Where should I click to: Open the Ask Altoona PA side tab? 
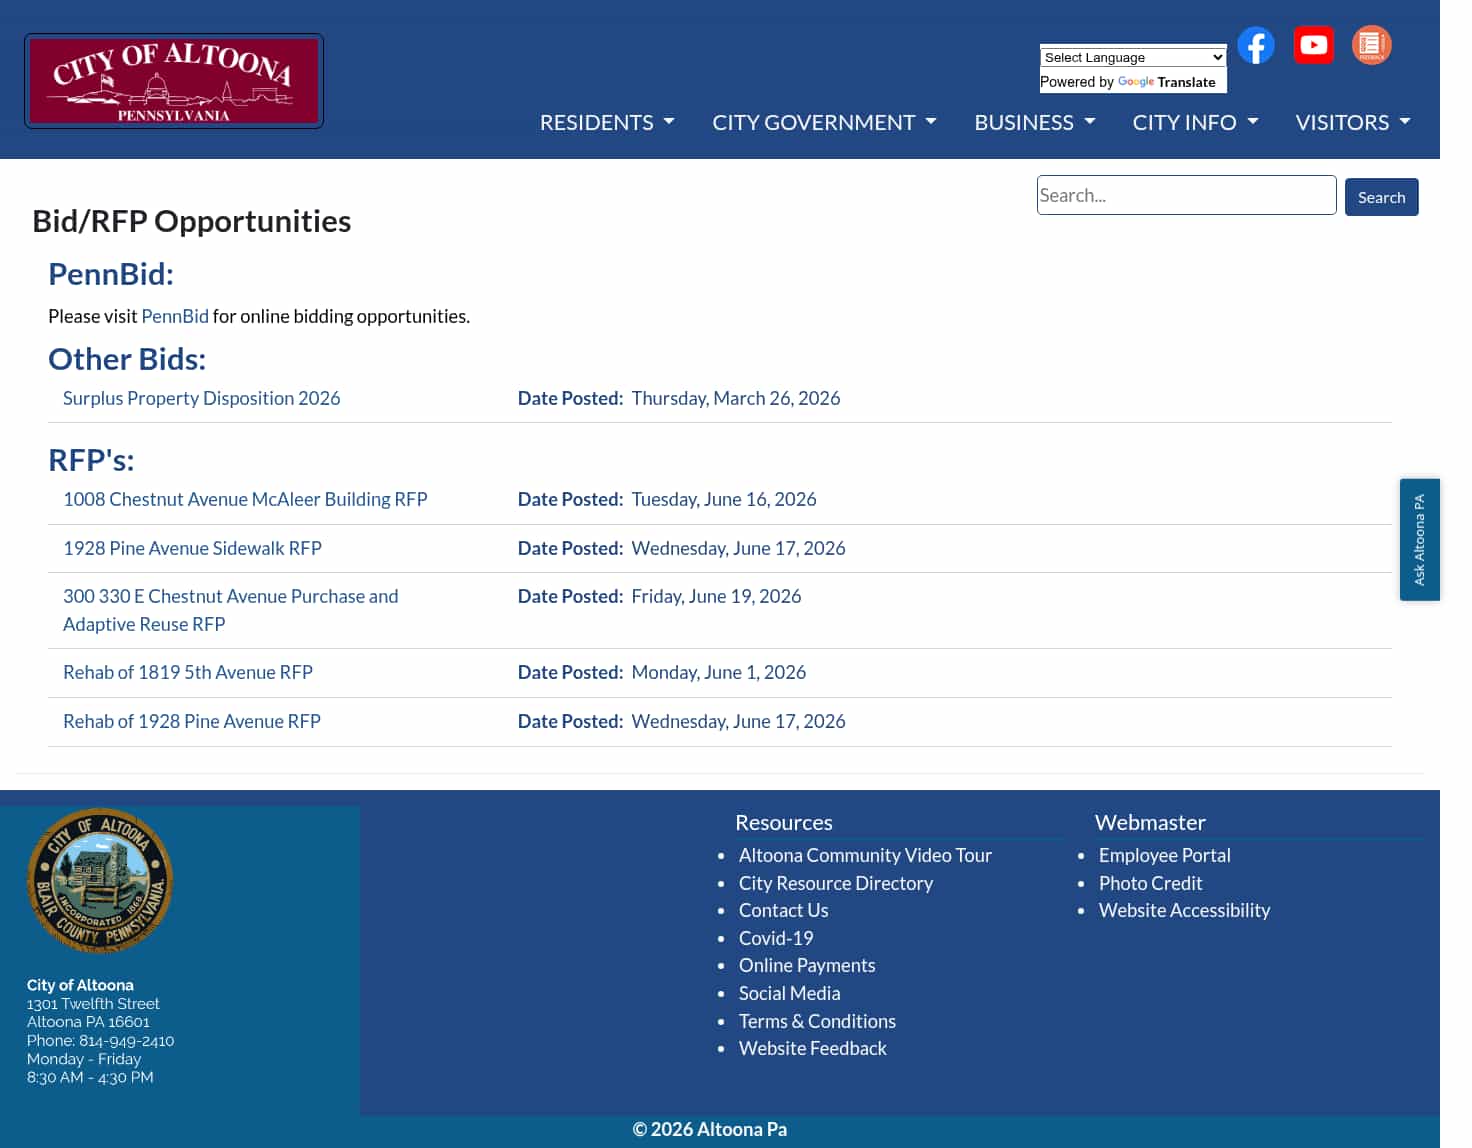pyautogui.click(x=1419, y=540)
